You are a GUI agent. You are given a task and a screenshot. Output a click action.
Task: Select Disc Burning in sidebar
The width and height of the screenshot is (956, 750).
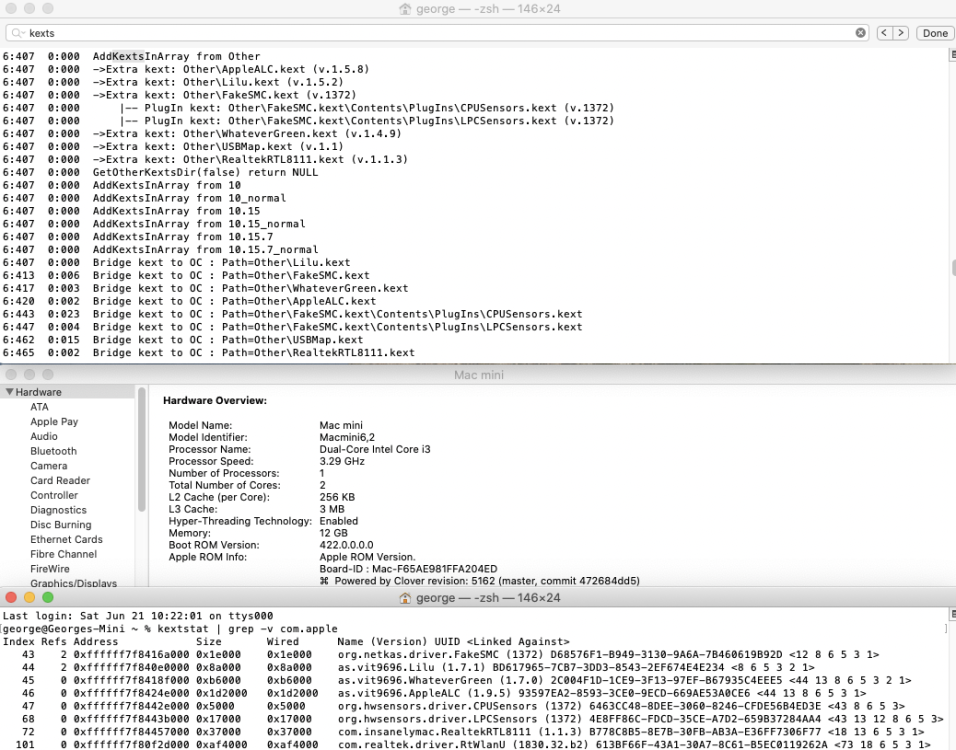click(61, 524)
